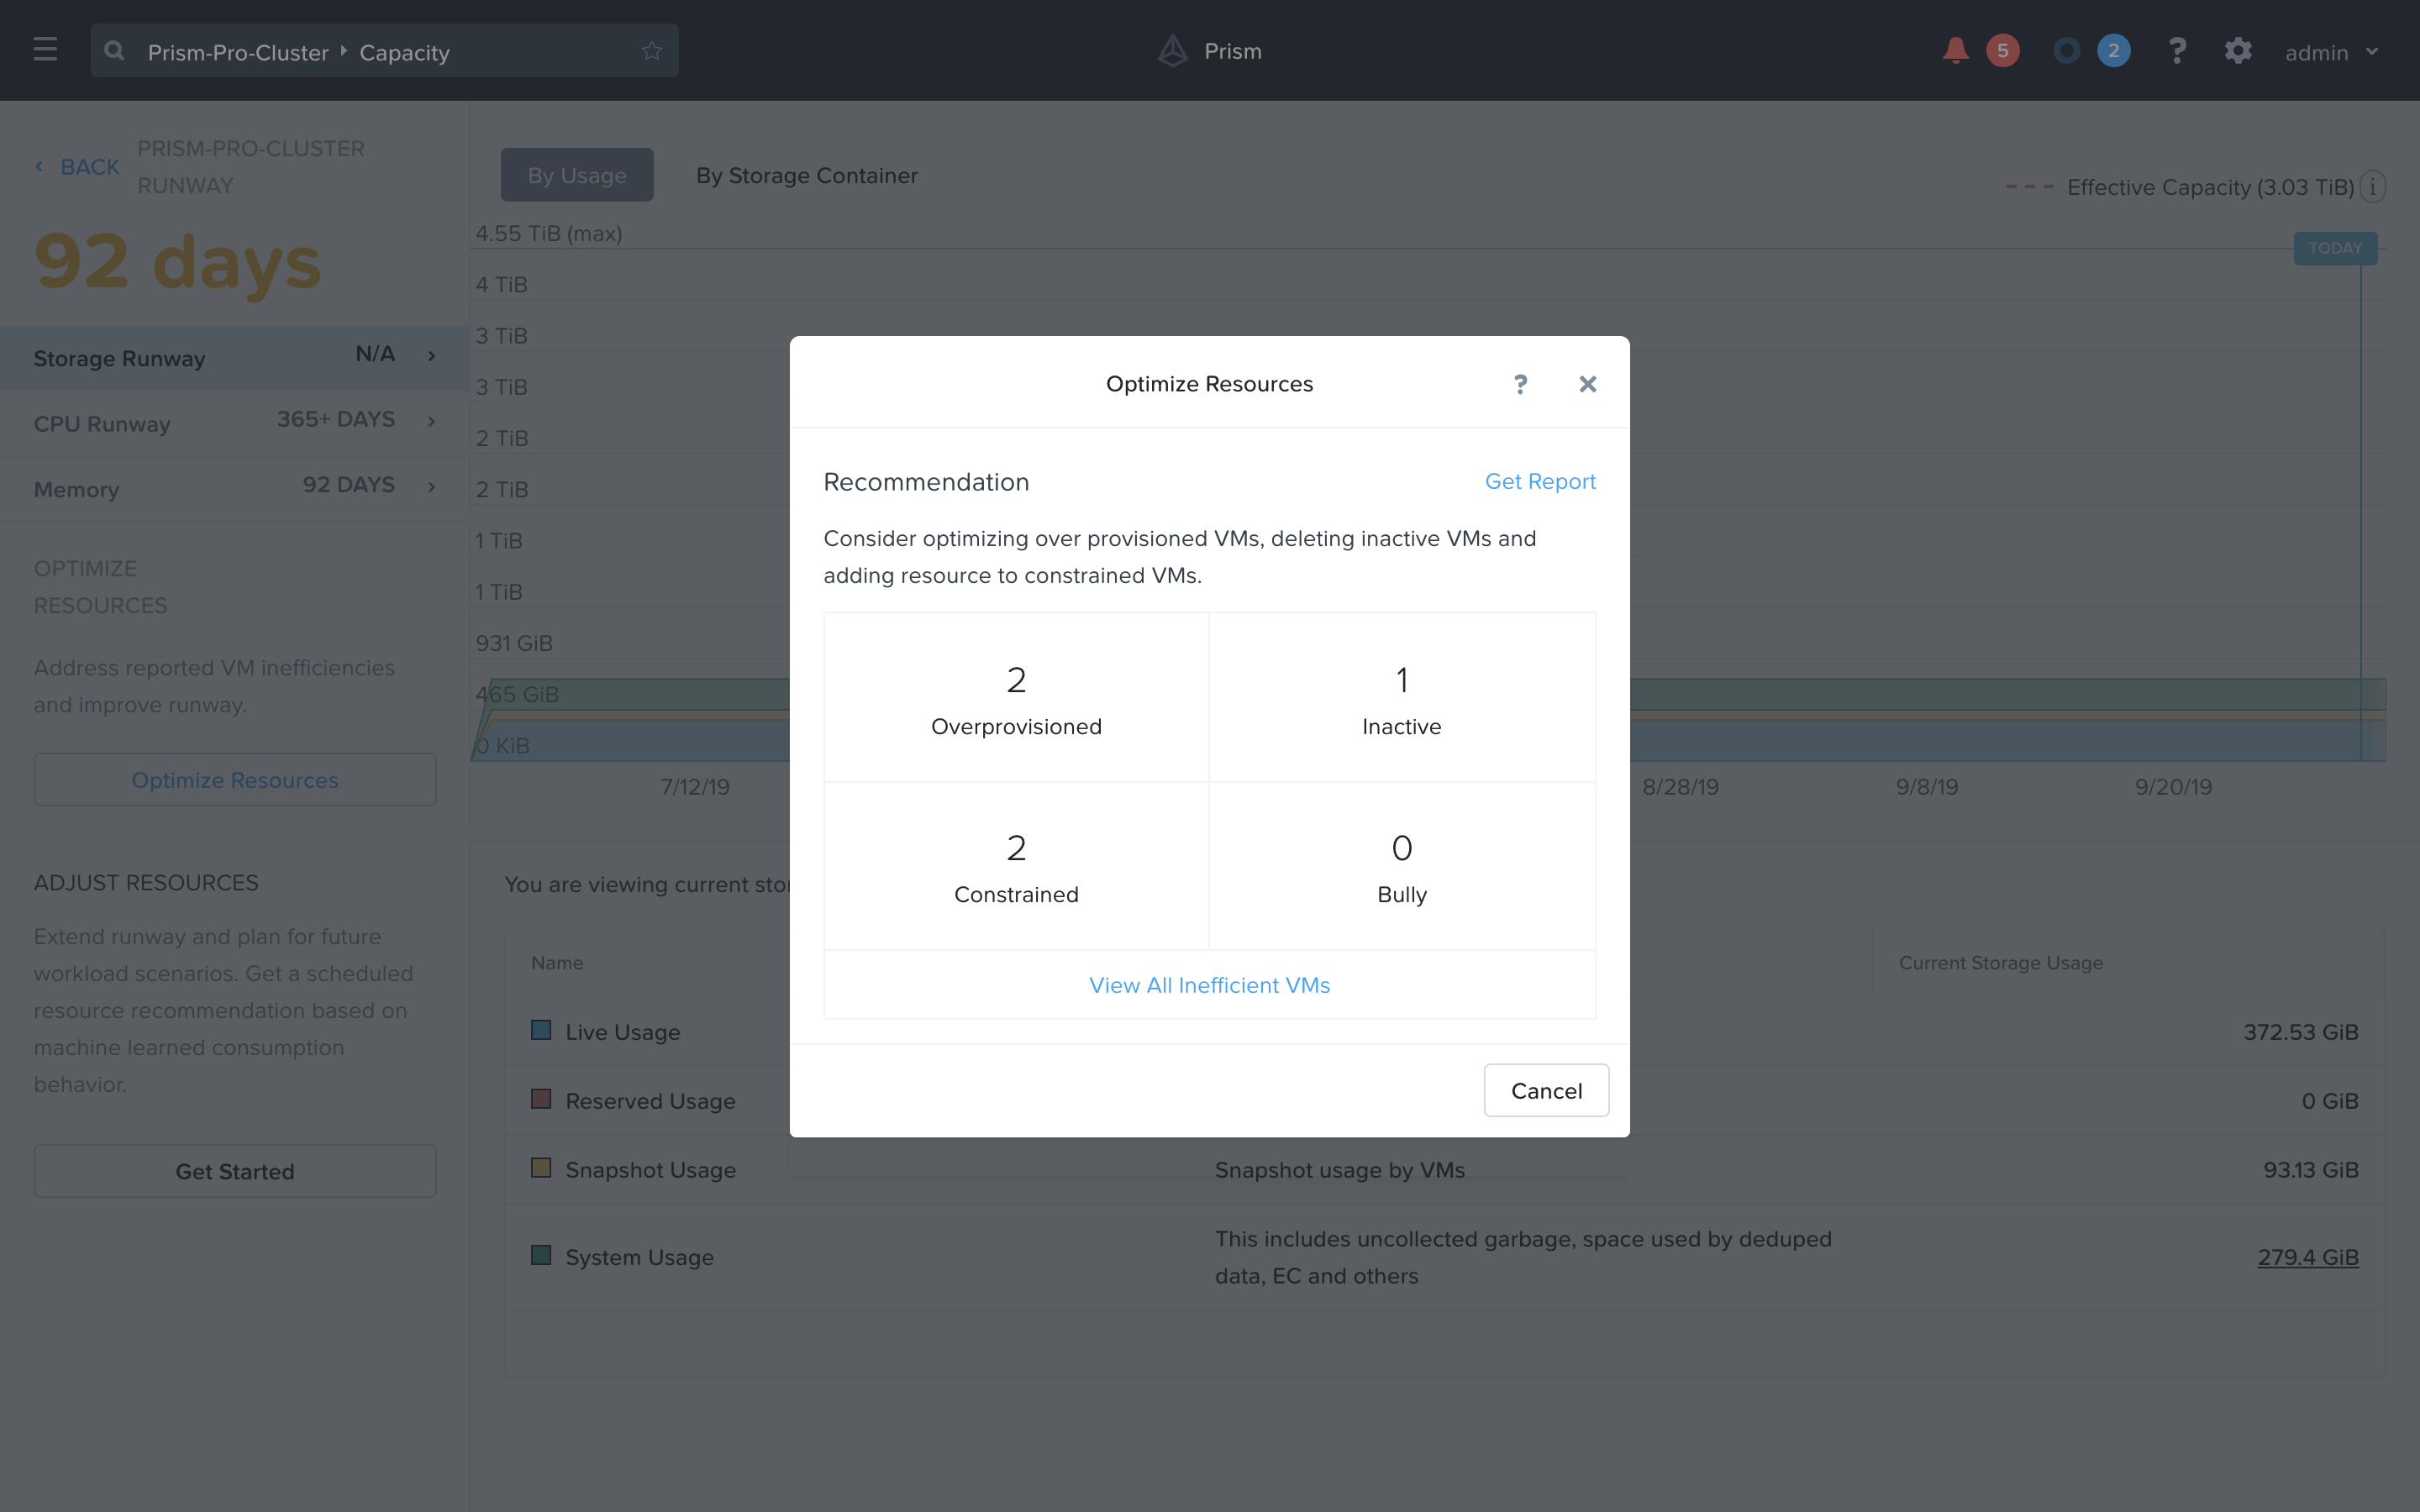Click the Effective Capacity legend label
Viewport: 2420px width, 1512px height.
tap(2210, 187)
